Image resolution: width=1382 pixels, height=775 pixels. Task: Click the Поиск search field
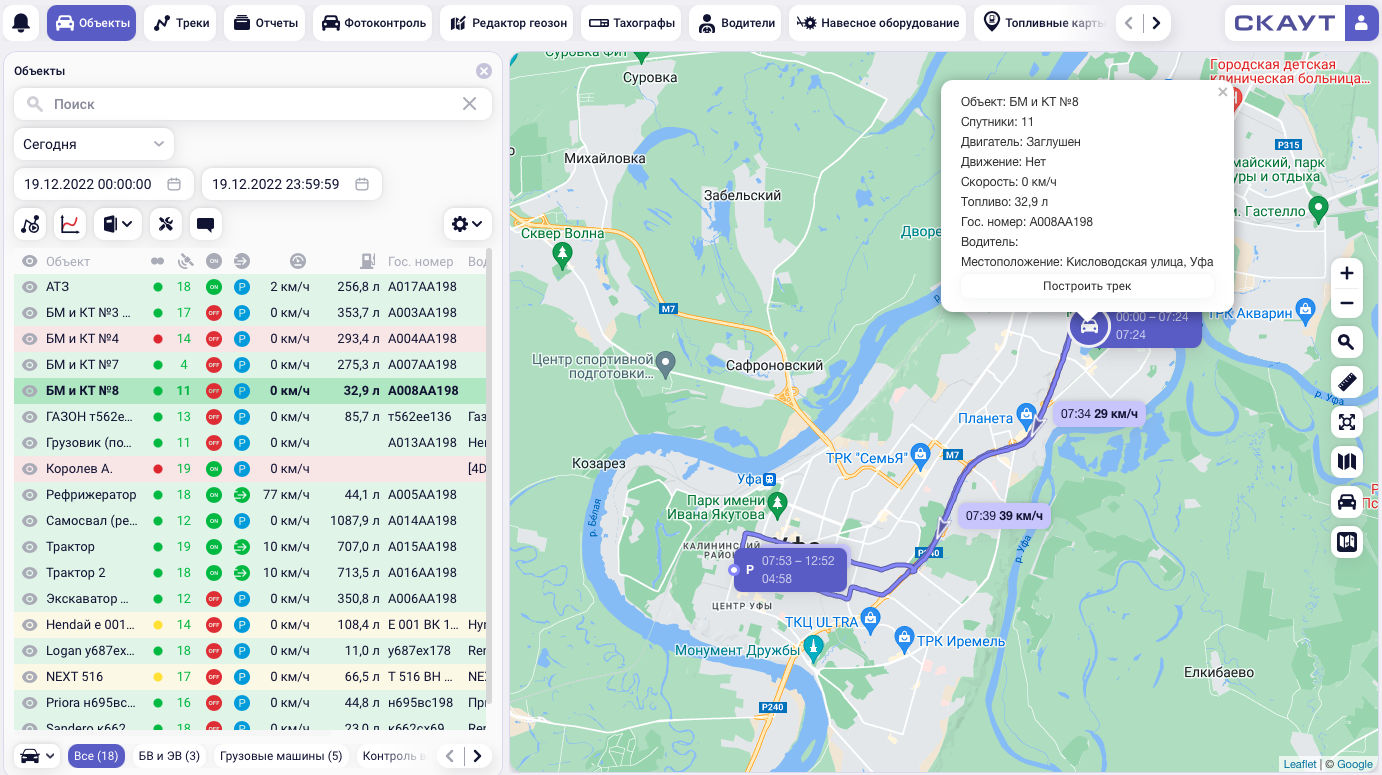[250, 104]
